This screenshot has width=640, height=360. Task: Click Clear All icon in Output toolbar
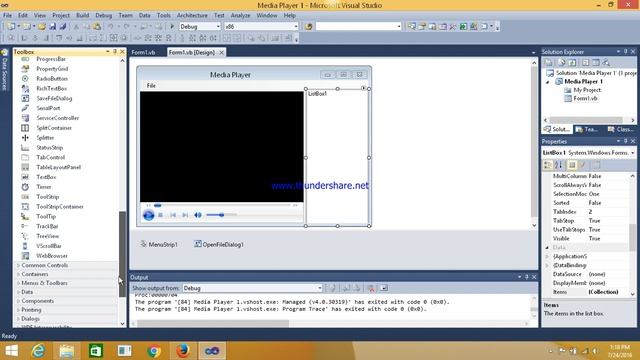click(x=371, y=288)
